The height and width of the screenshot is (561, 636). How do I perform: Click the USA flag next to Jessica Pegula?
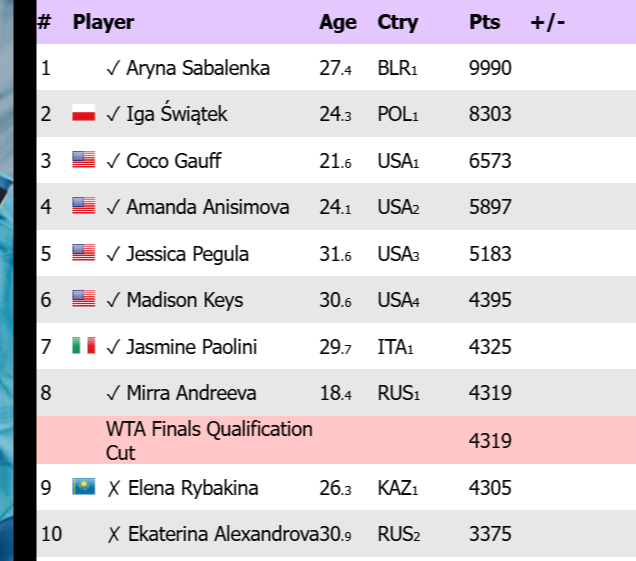pyautogui.click(x=83, y=253)
